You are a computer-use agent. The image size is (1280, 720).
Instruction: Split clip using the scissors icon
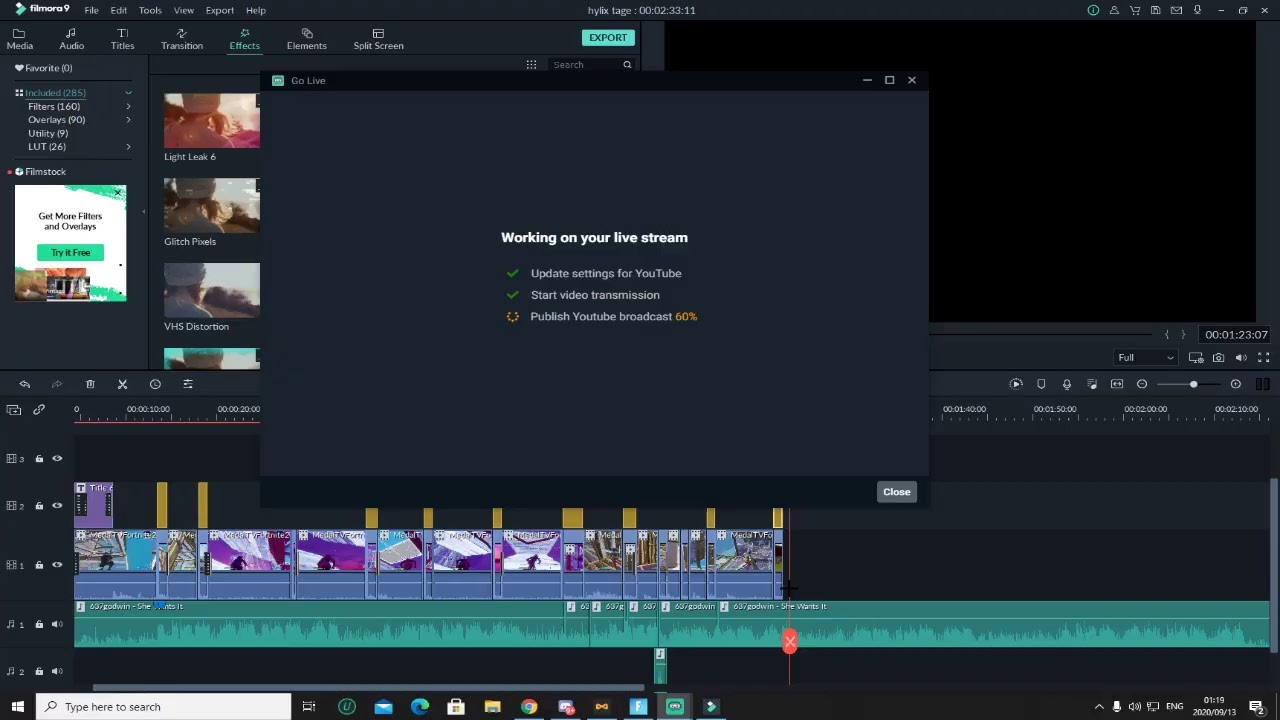122,384
